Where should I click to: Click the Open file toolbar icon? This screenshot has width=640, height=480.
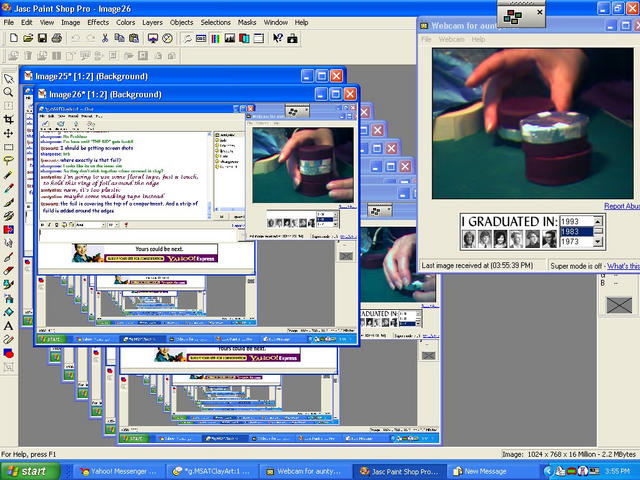click(28, 38)
